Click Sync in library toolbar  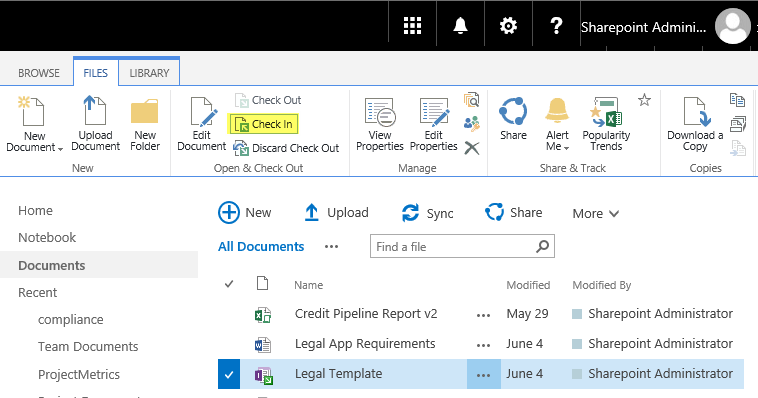pyautogui.click(x=427, y=213)
